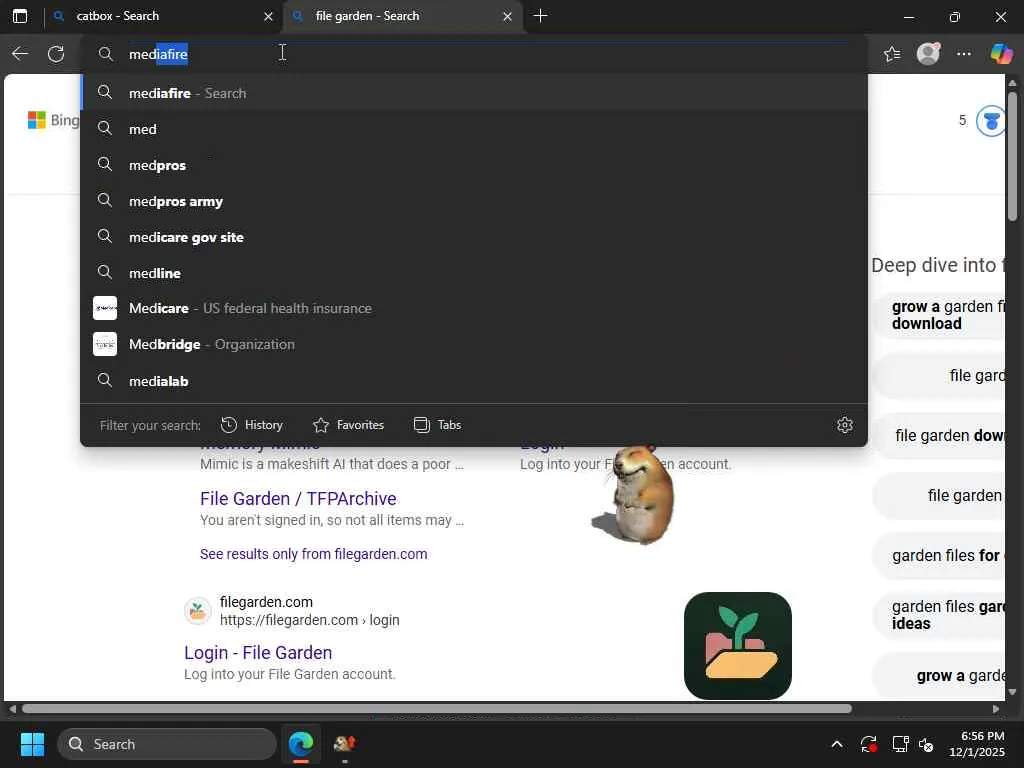Click the Bing logo

point(53,120)
